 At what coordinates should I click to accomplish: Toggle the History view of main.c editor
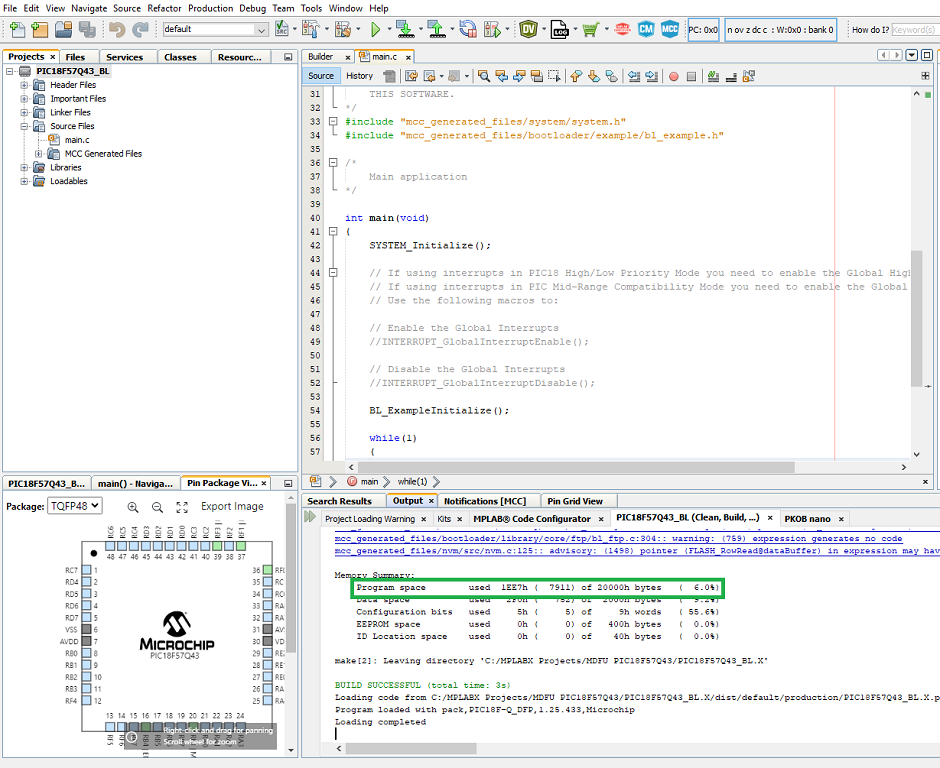tap(359, 76)
